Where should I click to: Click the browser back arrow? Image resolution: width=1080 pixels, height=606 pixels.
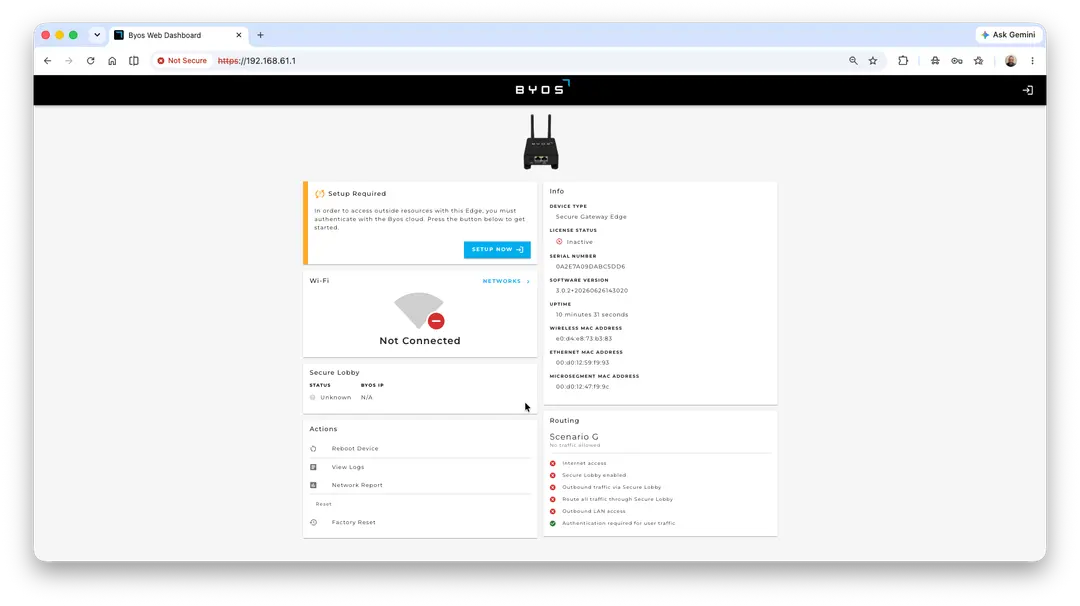[x=48, y=61]
